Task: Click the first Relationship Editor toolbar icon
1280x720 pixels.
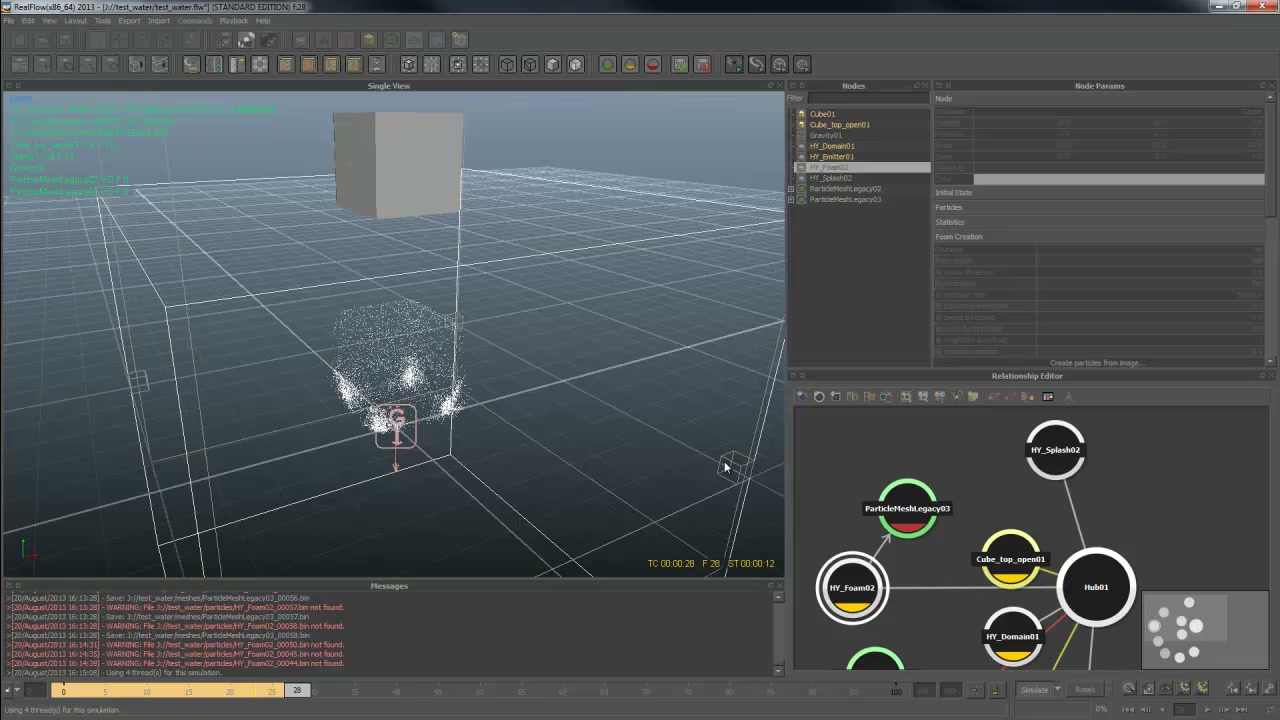Action: [802, 397]
